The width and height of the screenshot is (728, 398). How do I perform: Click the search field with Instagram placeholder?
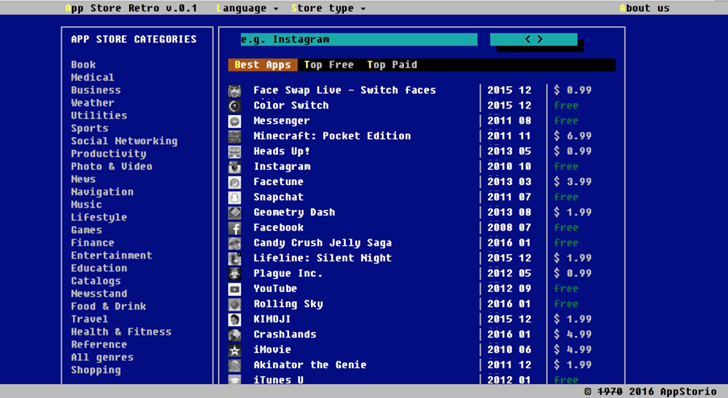point(359,39)
